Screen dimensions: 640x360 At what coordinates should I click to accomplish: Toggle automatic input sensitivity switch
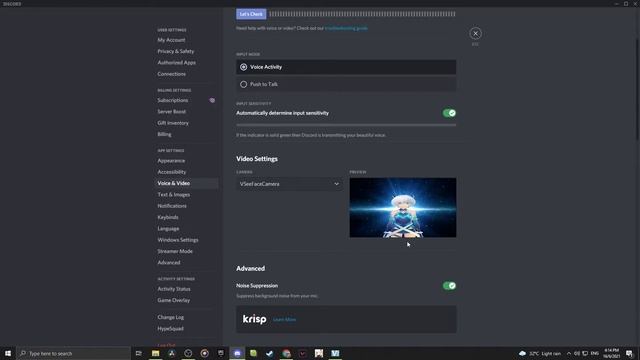coord(449,113)
